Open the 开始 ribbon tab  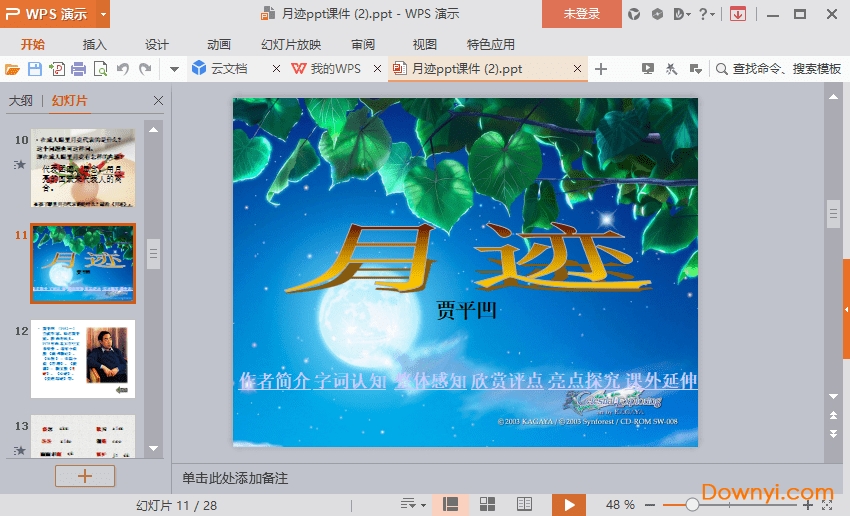tap(33, 44)
